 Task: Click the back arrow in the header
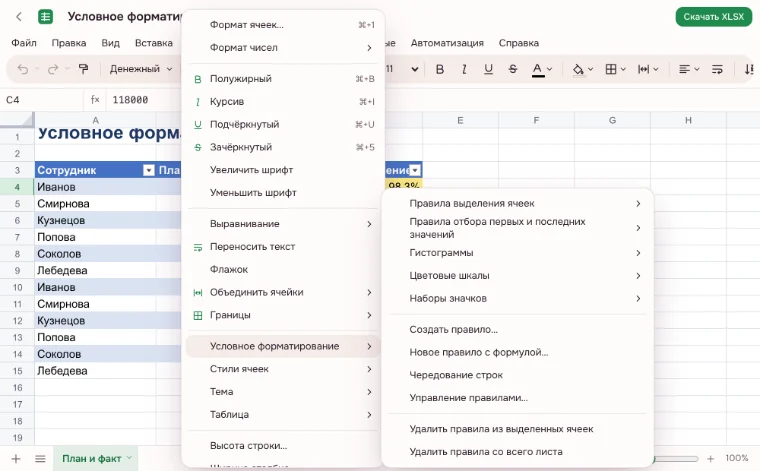[19, 17]
